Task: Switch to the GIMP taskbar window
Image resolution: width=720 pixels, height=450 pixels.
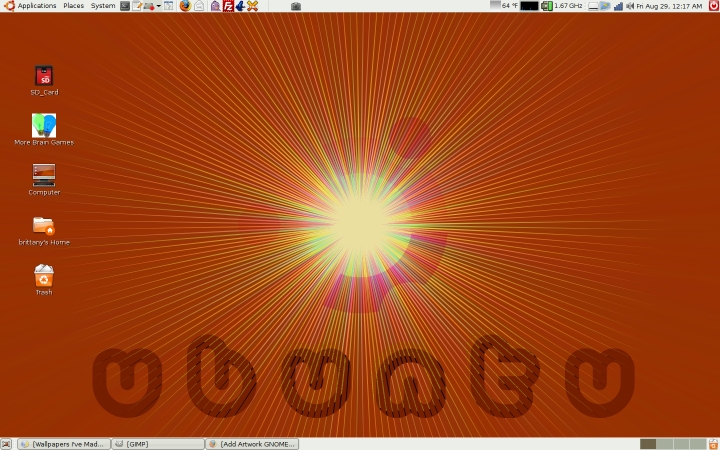Action: pos(158,444)
